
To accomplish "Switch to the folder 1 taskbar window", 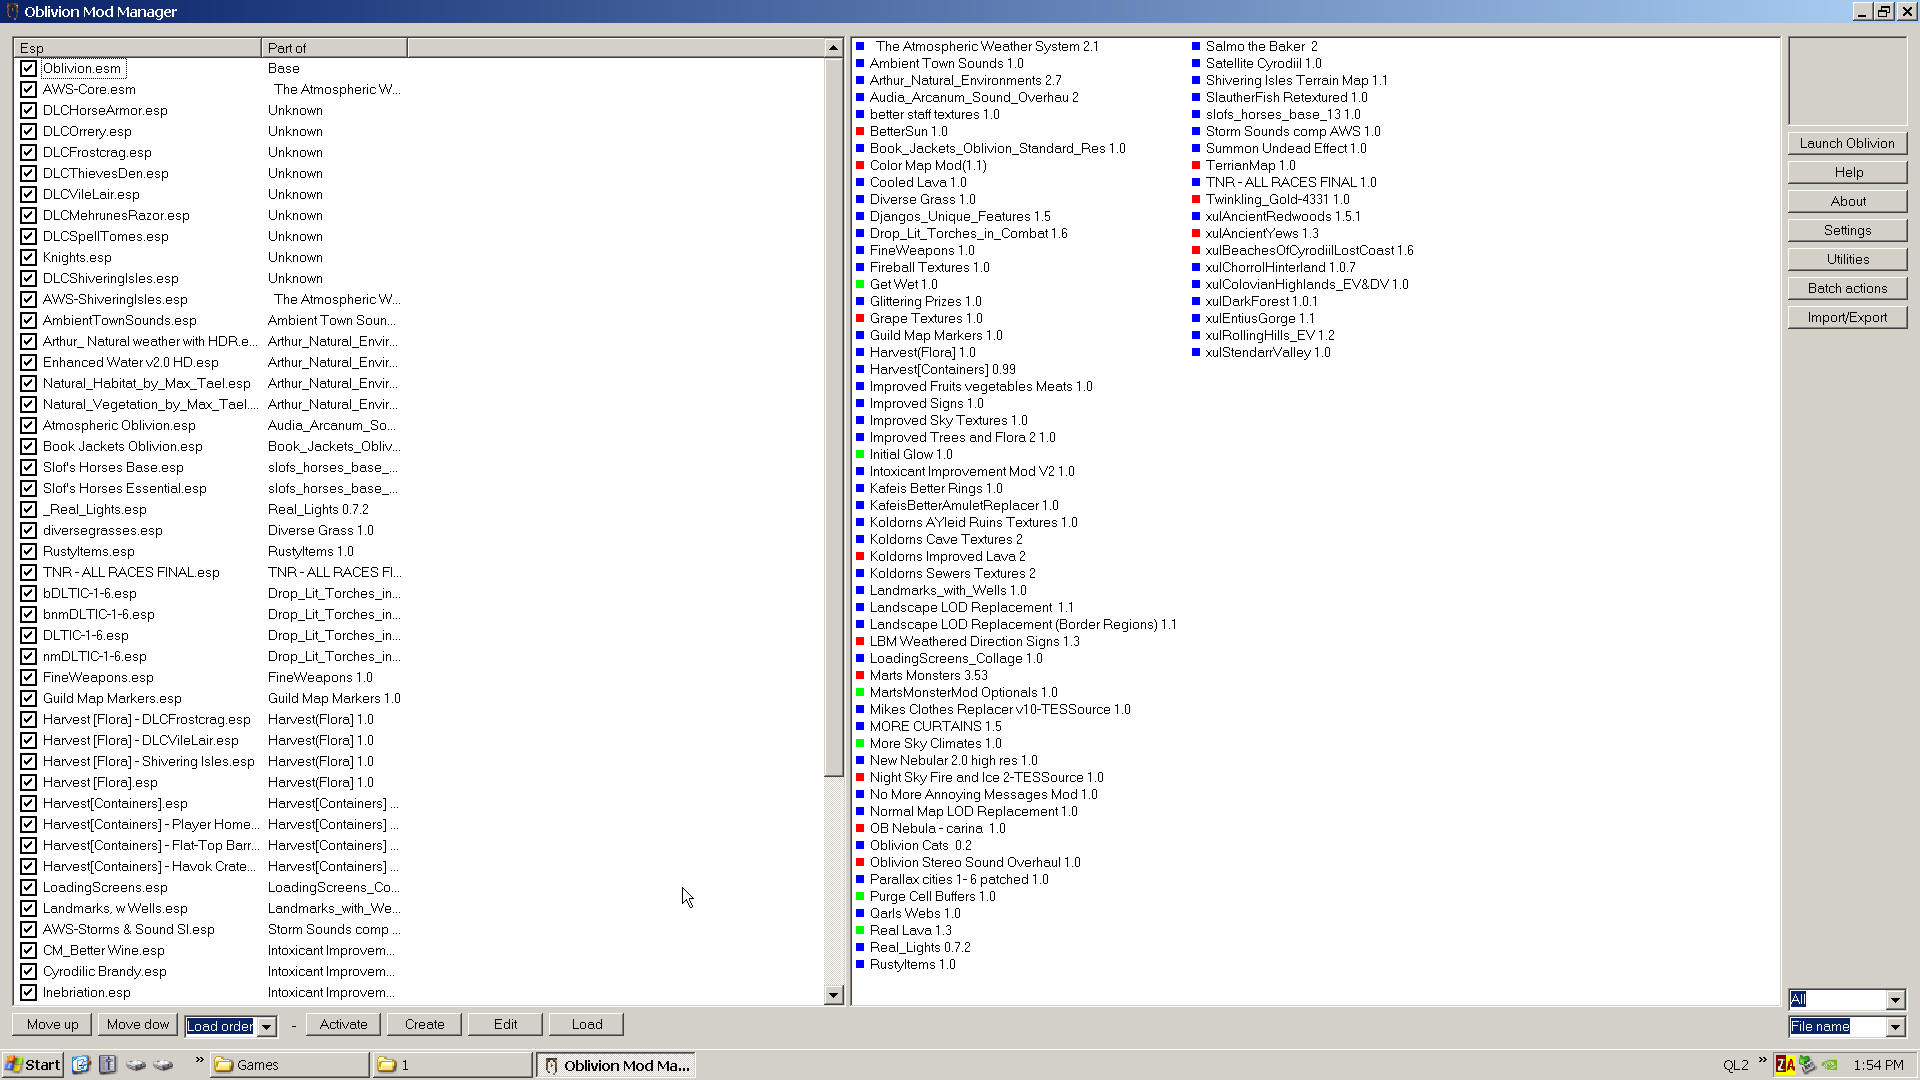I will (x=452, y=1065).
